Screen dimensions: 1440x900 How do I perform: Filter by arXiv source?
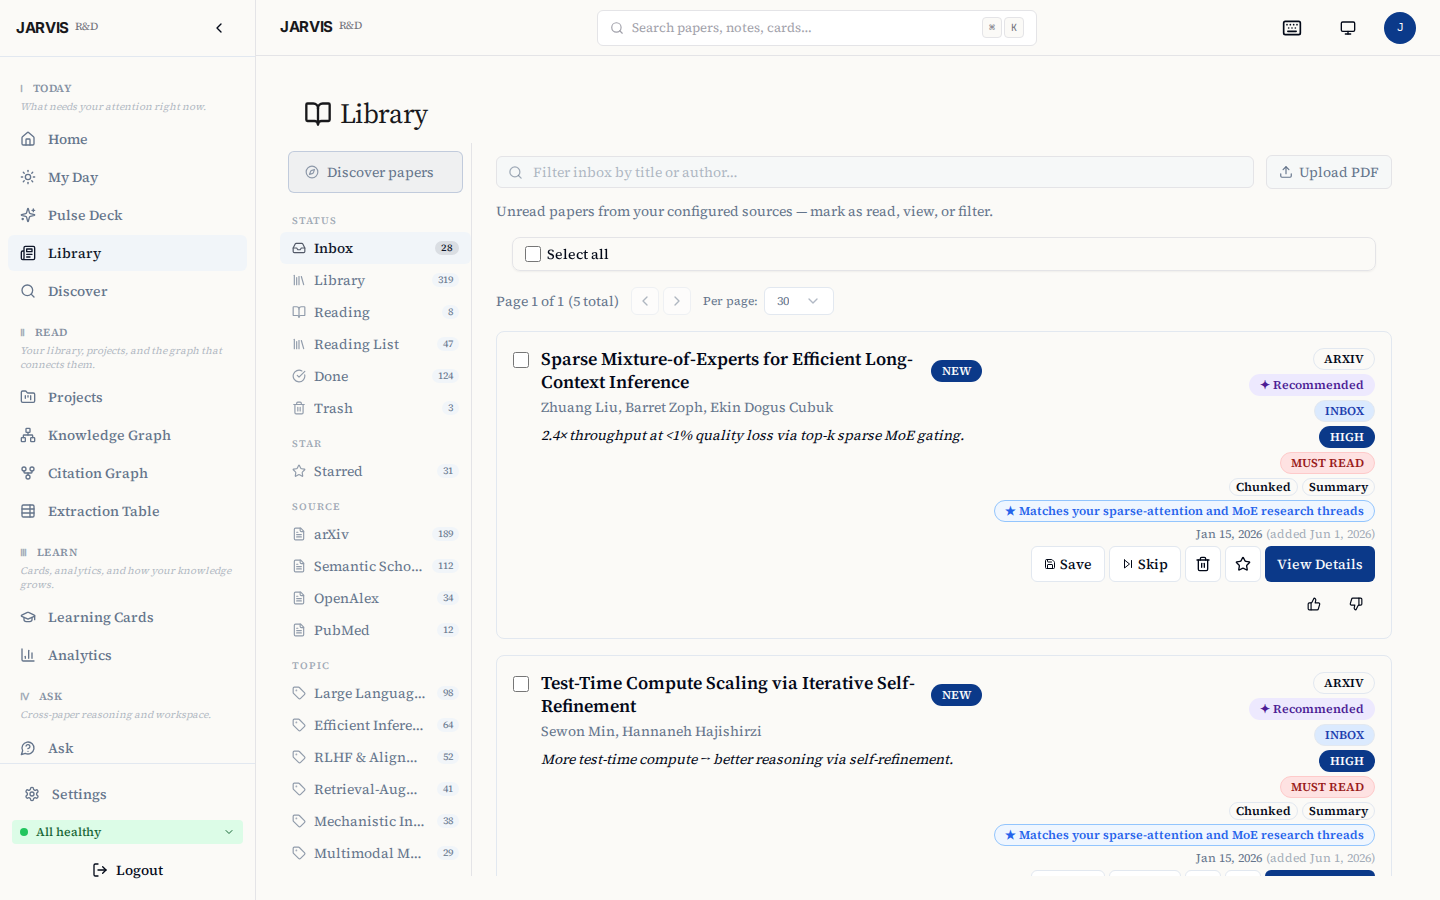(375, 534)
